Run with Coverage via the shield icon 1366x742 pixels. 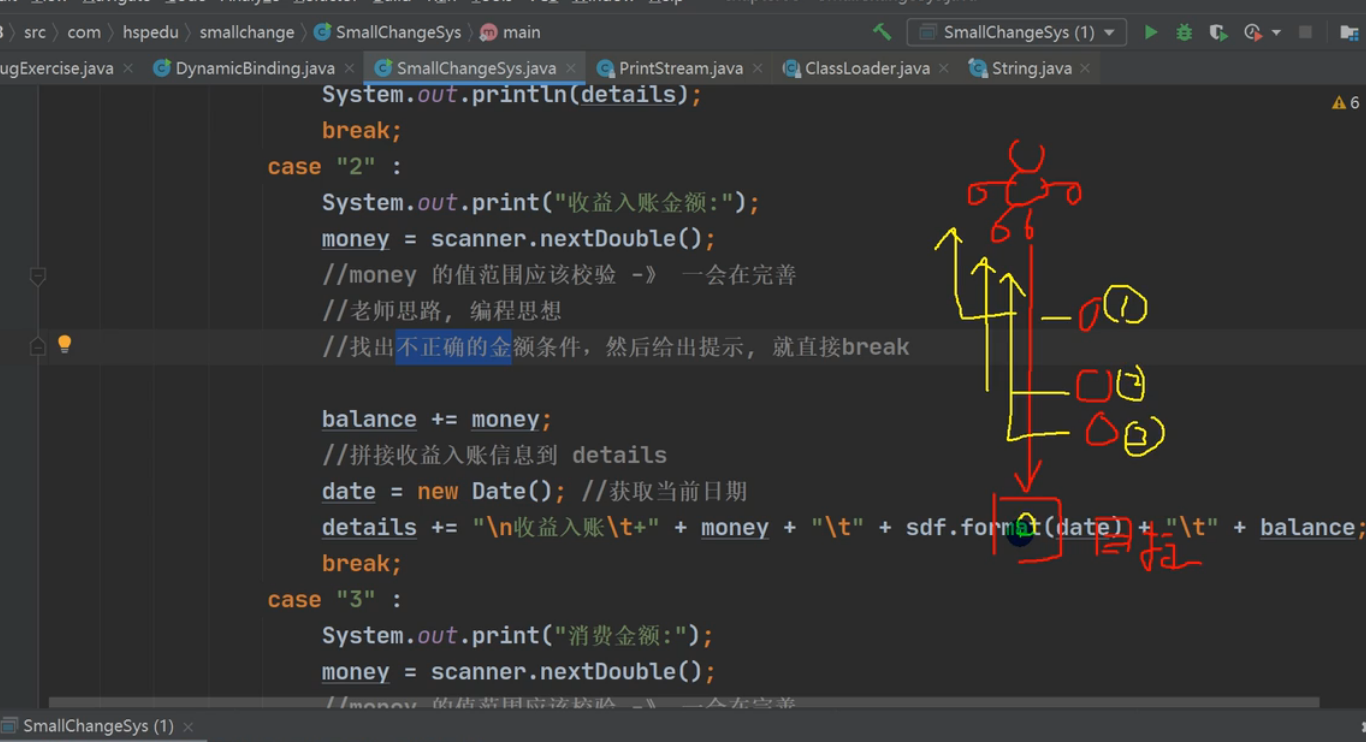pyautogui.click(x=1217, y=32)
